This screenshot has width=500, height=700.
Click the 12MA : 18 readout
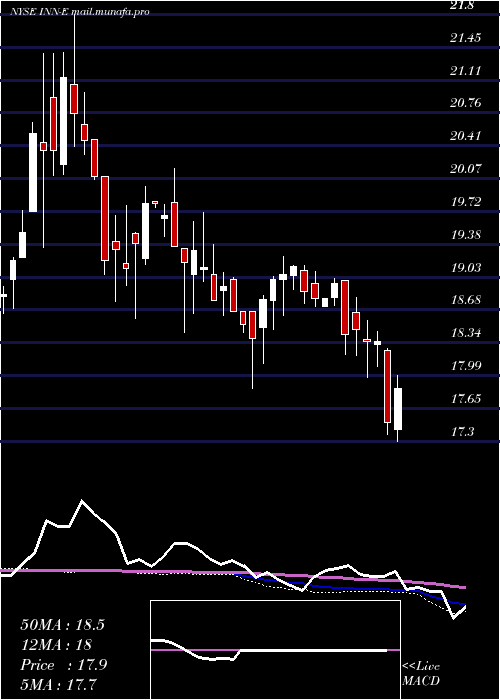(56, 645)
